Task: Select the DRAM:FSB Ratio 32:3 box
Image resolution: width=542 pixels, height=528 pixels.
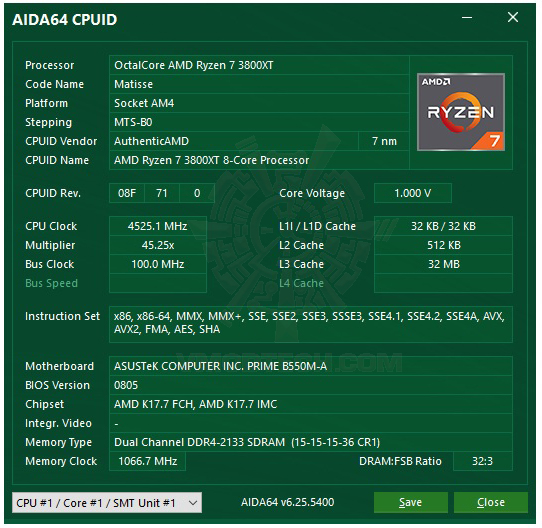Action: pos(483,461)
